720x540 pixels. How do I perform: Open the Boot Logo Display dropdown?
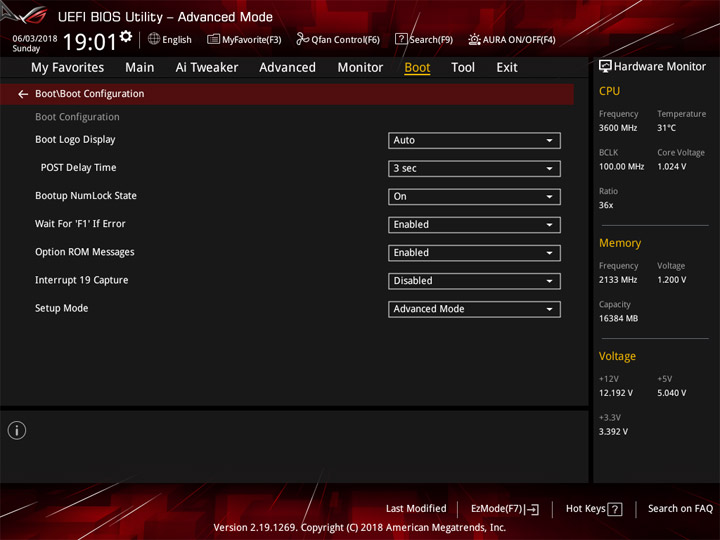click(474, 141)
